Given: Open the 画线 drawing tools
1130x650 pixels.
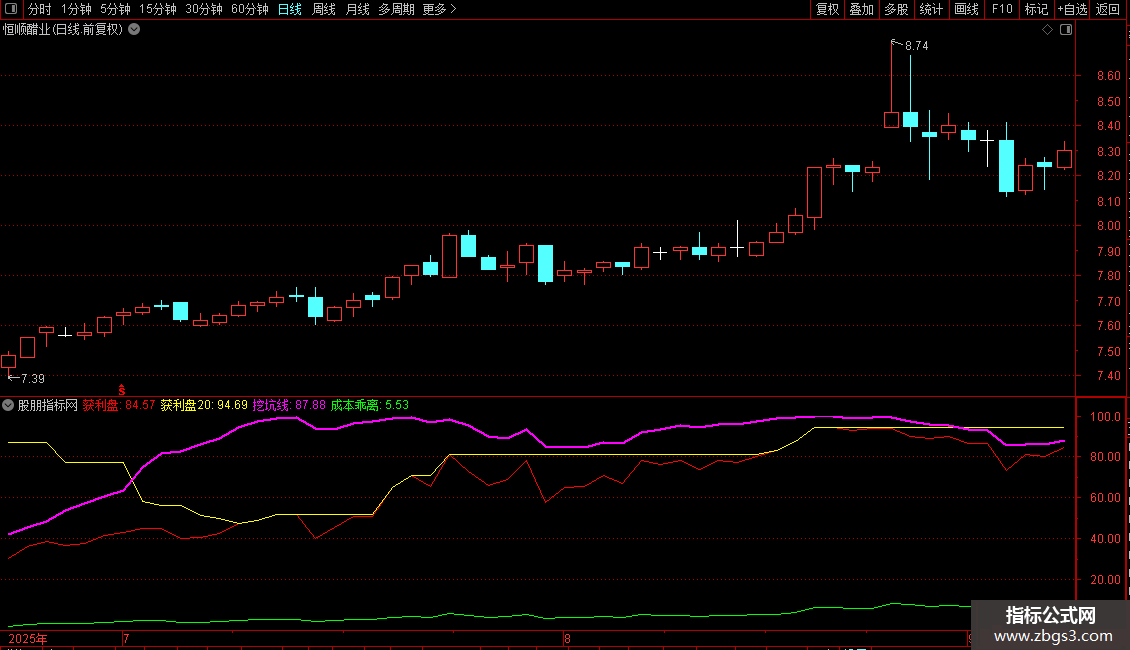Looking at the screenshot, I should (x=966, y=9).
